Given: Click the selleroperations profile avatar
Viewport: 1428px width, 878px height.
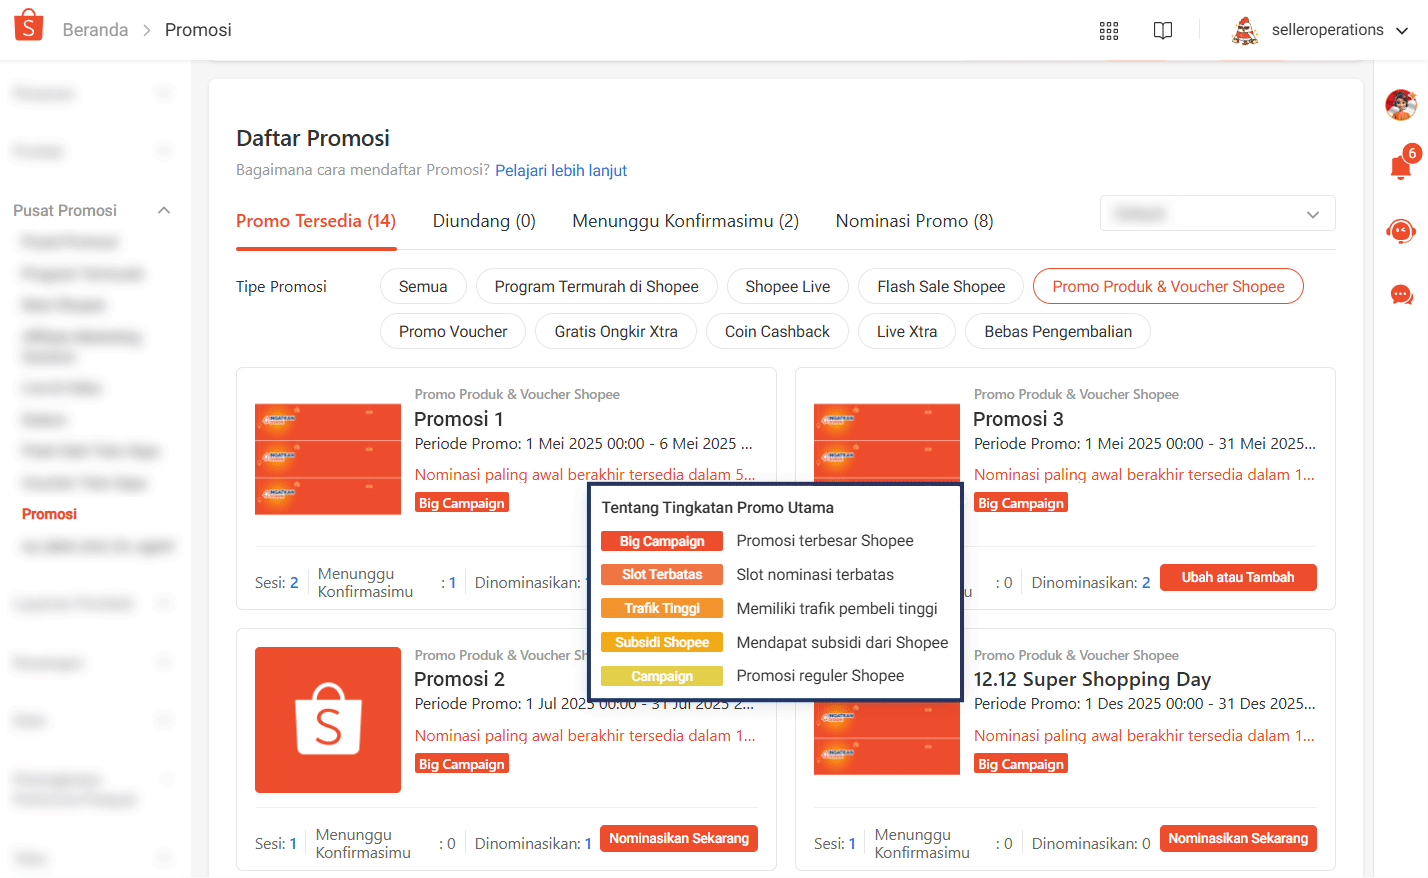Looking at the screenshot, I should tap(1245, 31).
